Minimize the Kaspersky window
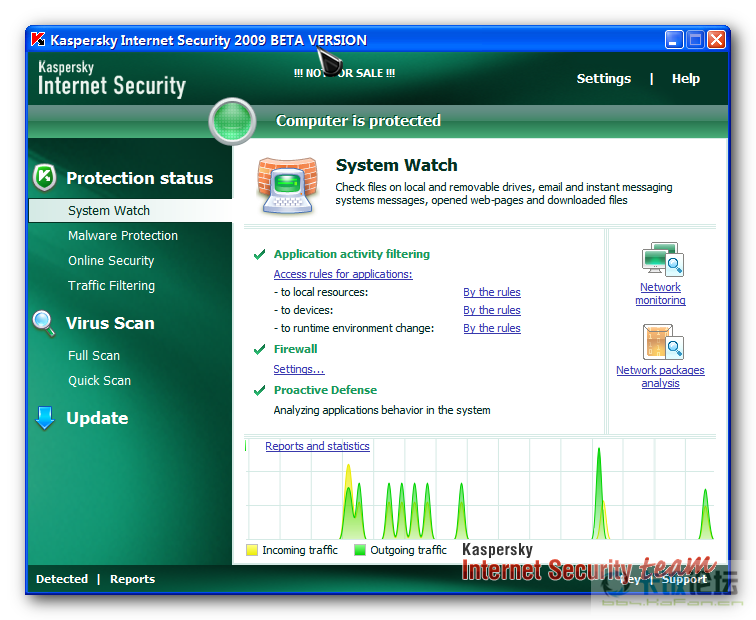Screen dimensions: 756x620 tap(674, 40)
